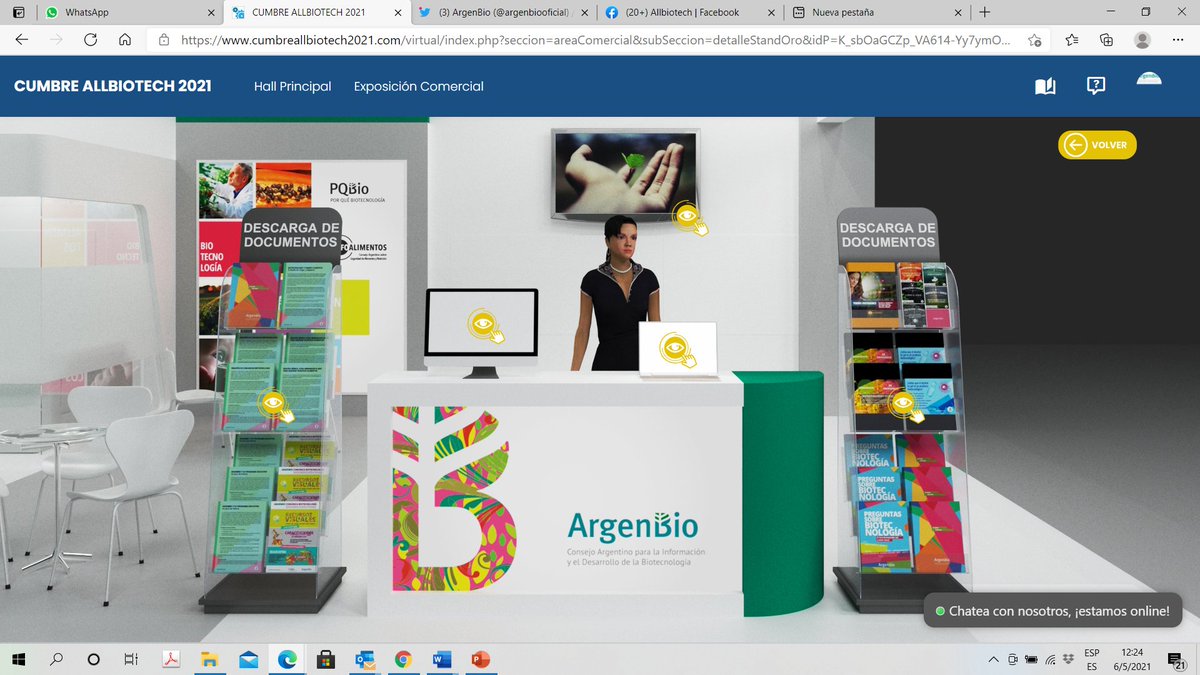Click the browser back arrow
The width and height of the screenshot is (1200, 675).
point(21,41)
